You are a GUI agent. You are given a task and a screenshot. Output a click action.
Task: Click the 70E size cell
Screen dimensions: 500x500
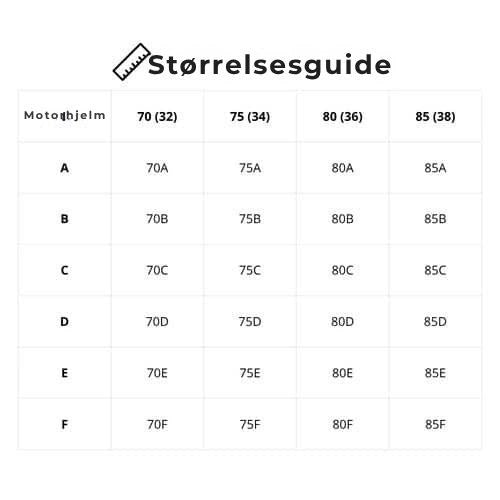157,373
